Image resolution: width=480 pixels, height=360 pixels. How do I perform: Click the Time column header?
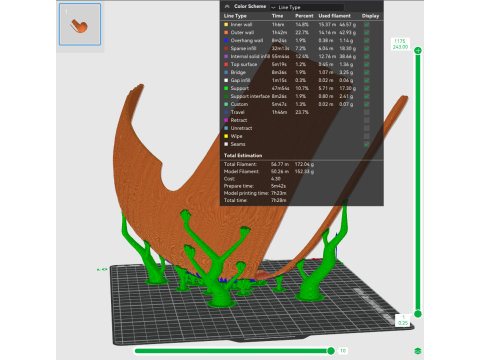pos(277,16)
